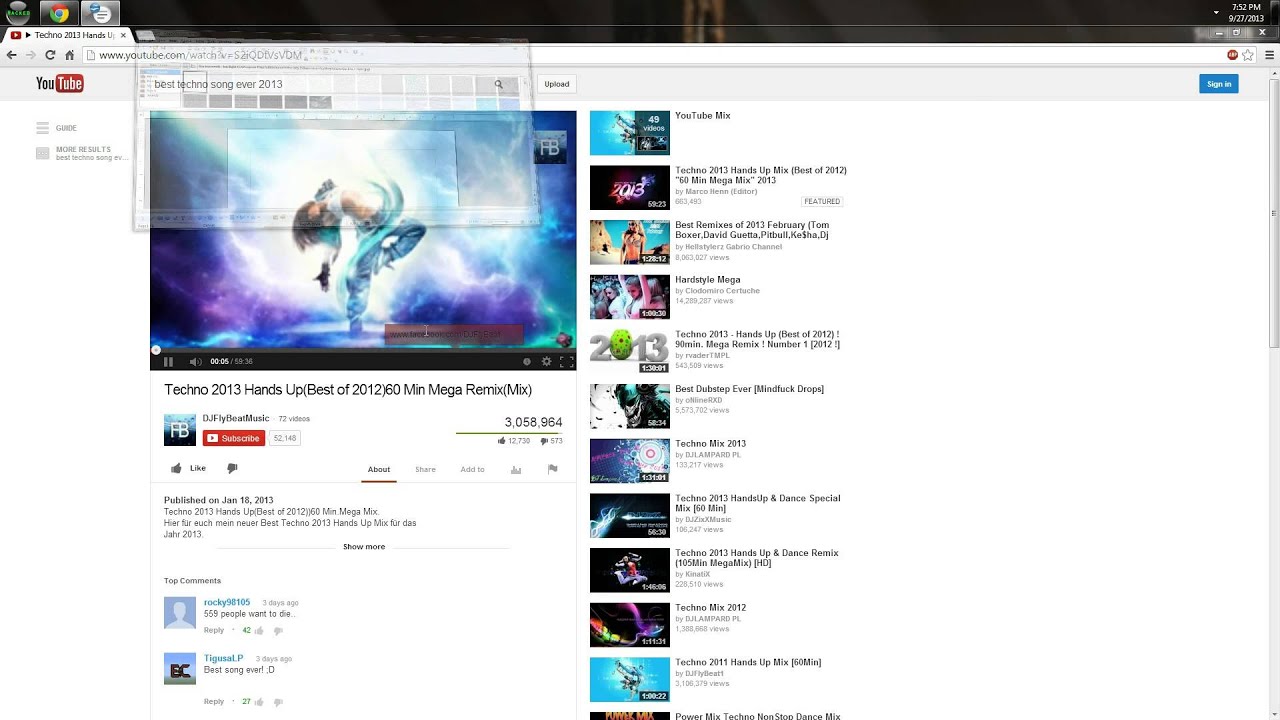Click the video progress bar
The height and width of the screenshot is (720, 1280).
363,350
